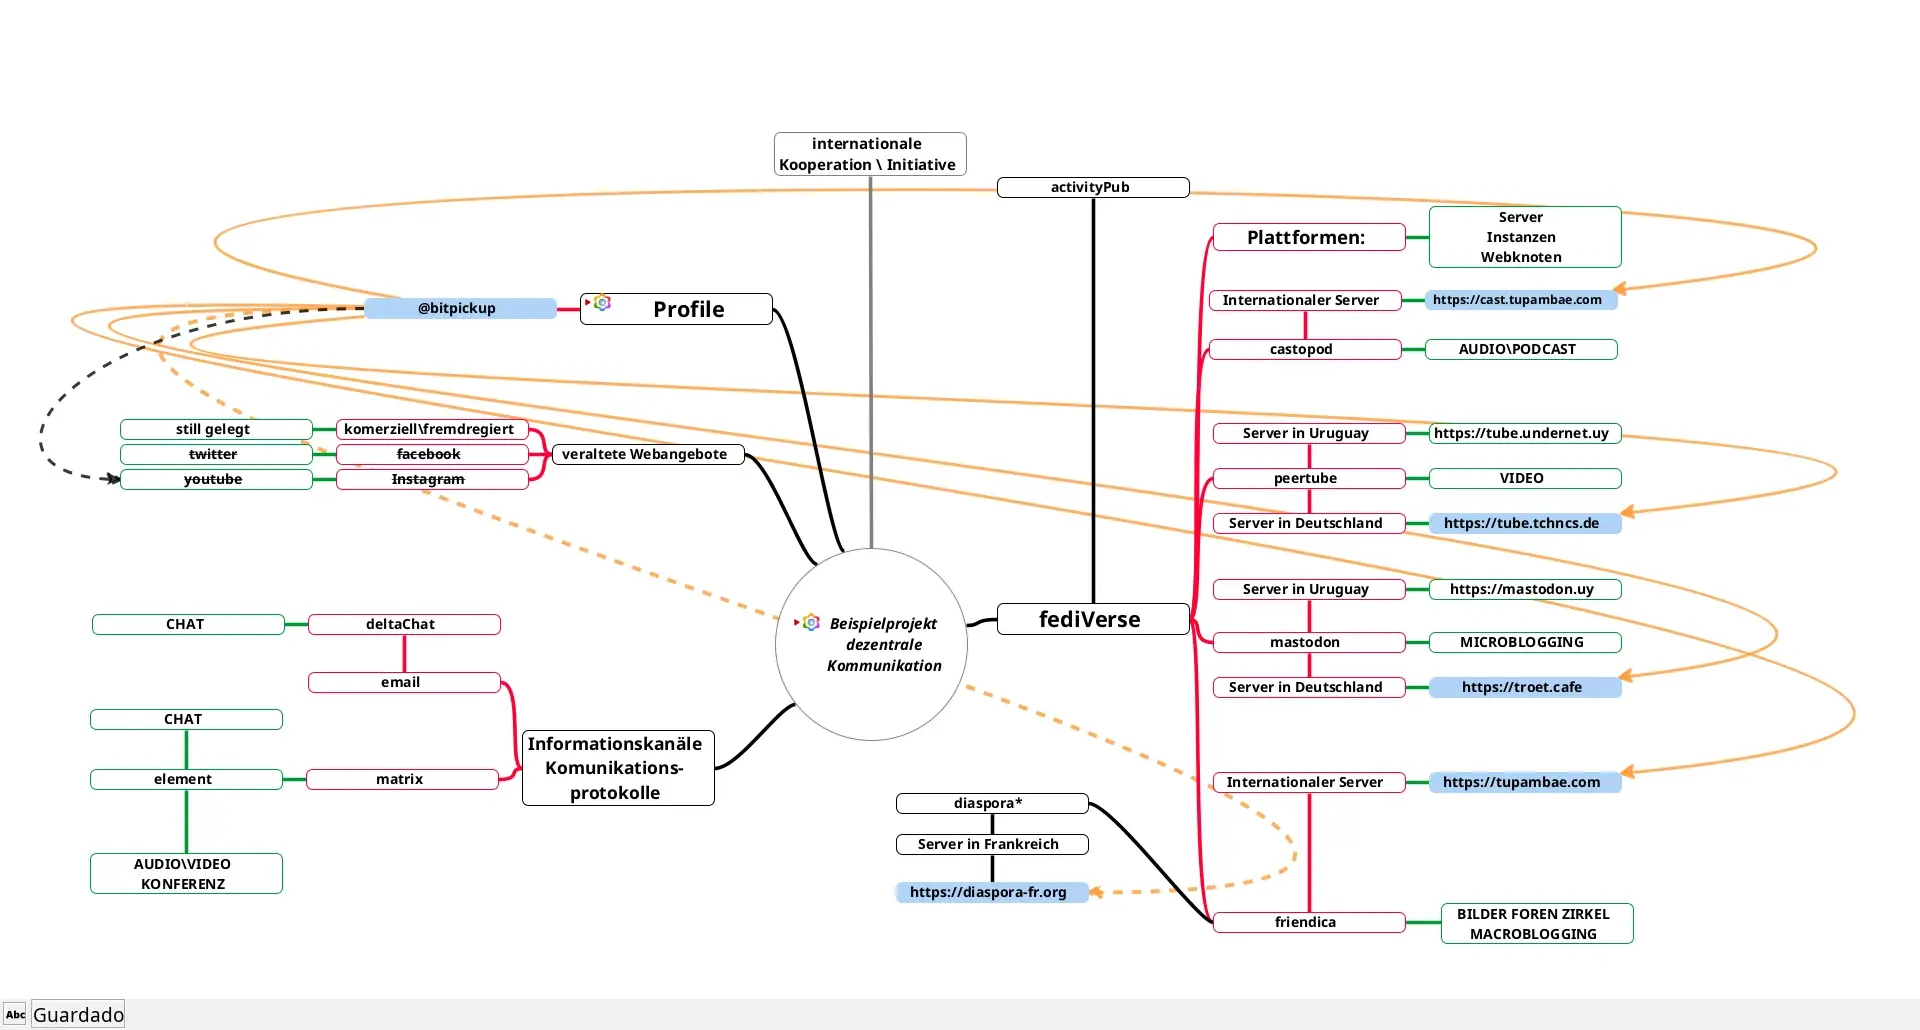Click the Abc icon in the status bar

point(15,1014)
